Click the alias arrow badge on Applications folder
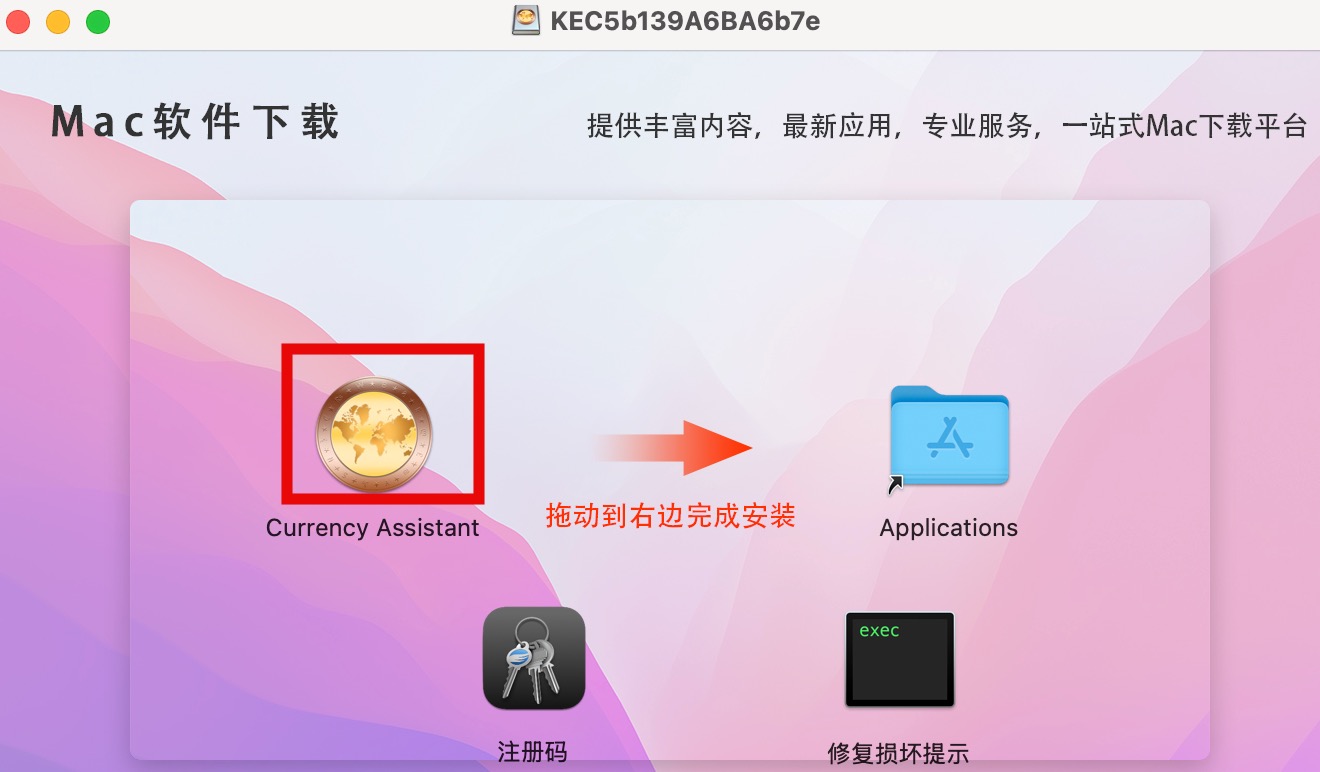1320x772 pixels. tap(896, 484)
